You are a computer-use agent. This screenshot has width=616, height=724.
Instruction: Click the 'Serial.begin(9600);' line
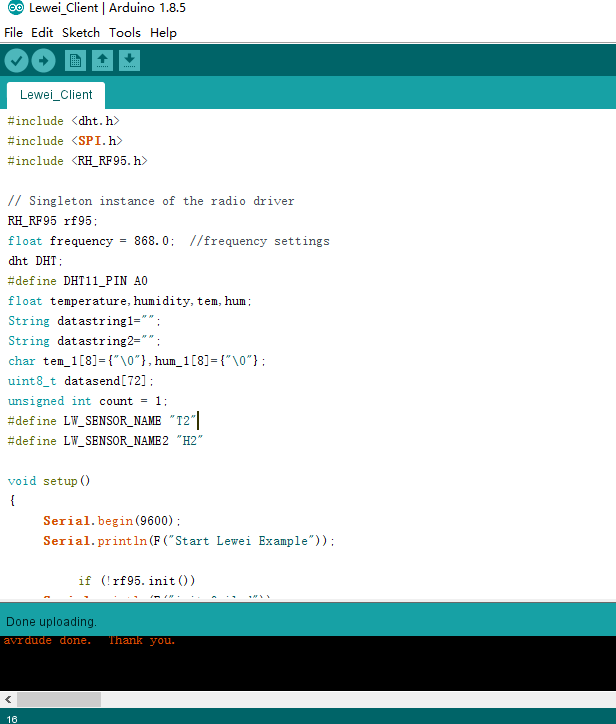112,521
